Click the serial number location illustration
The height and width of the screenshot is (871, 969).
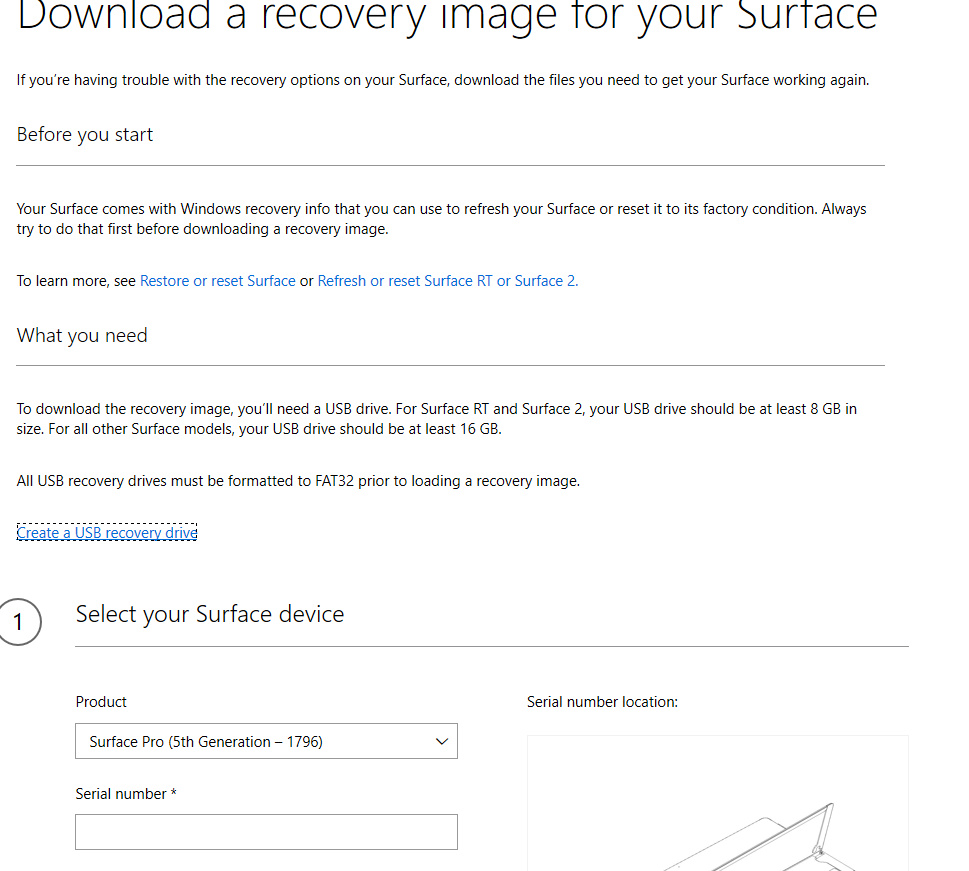click(x=717, y=804)
